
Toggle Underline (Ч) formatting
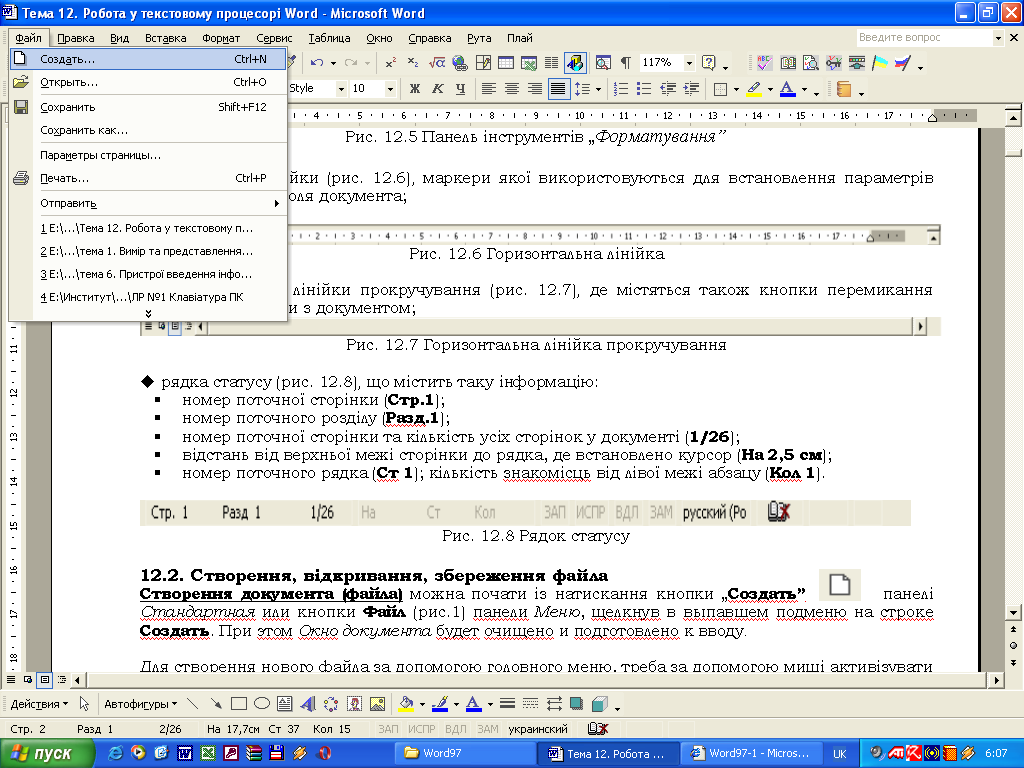pos(460,88)
